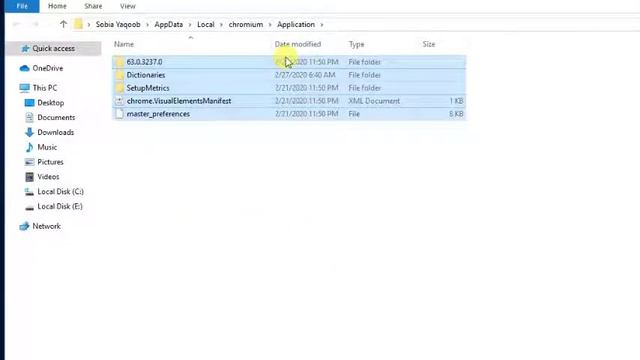640x360 pixels.
Task: Click the This PC monitor icon
Action: (24, 88)
